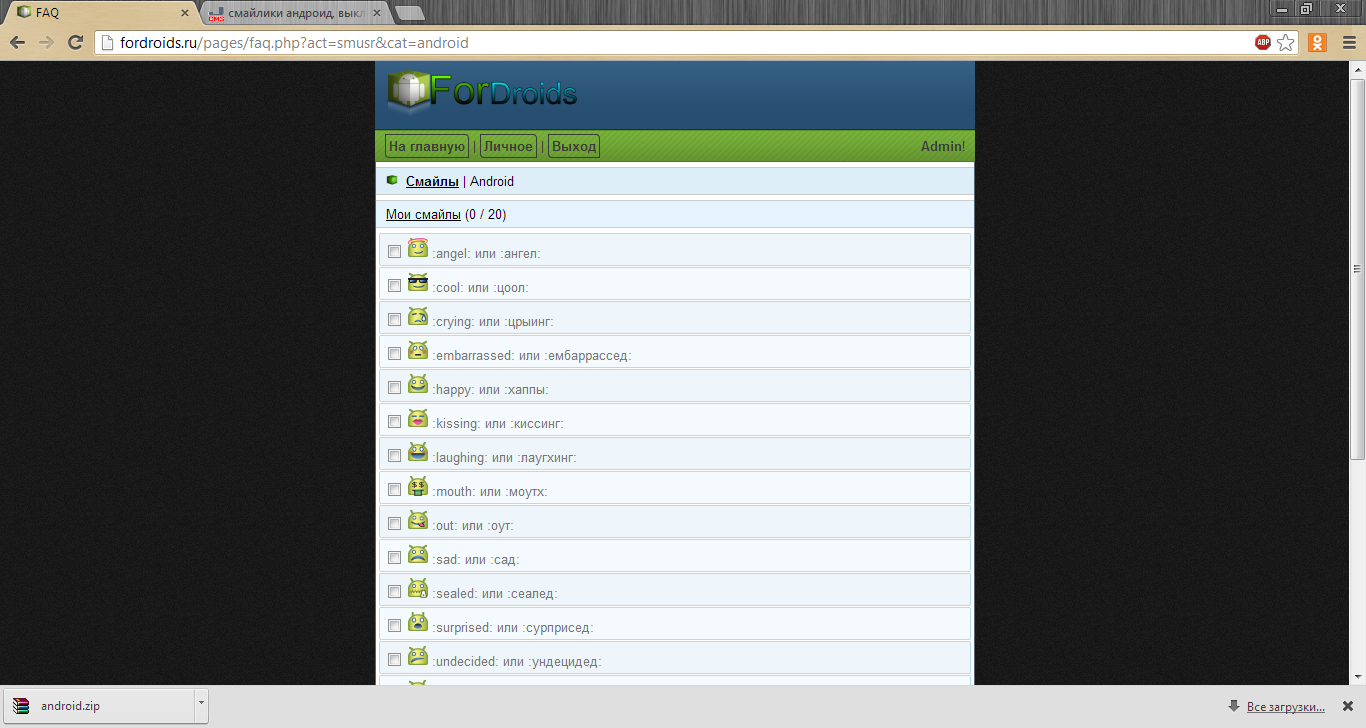Open the Личное personal section

(508, 146)
